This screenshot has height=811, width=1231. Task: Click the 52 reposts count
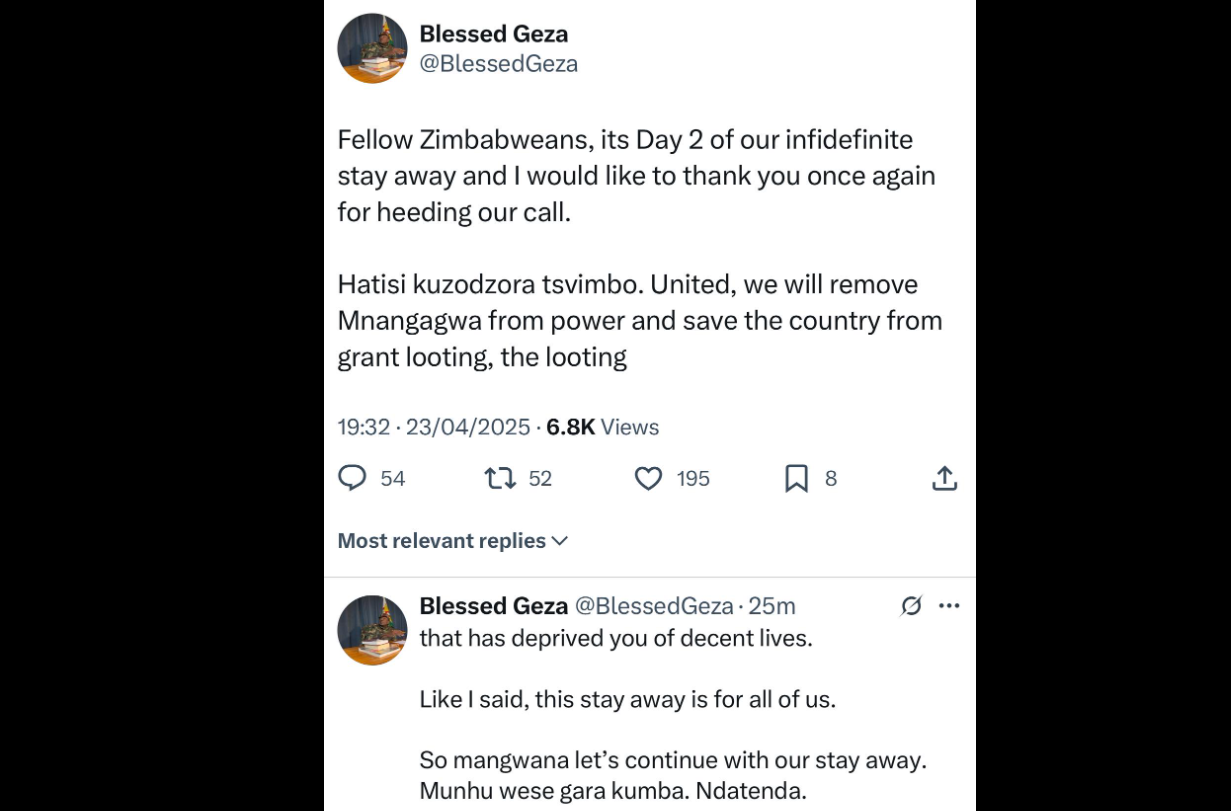(x=540, y=479)
